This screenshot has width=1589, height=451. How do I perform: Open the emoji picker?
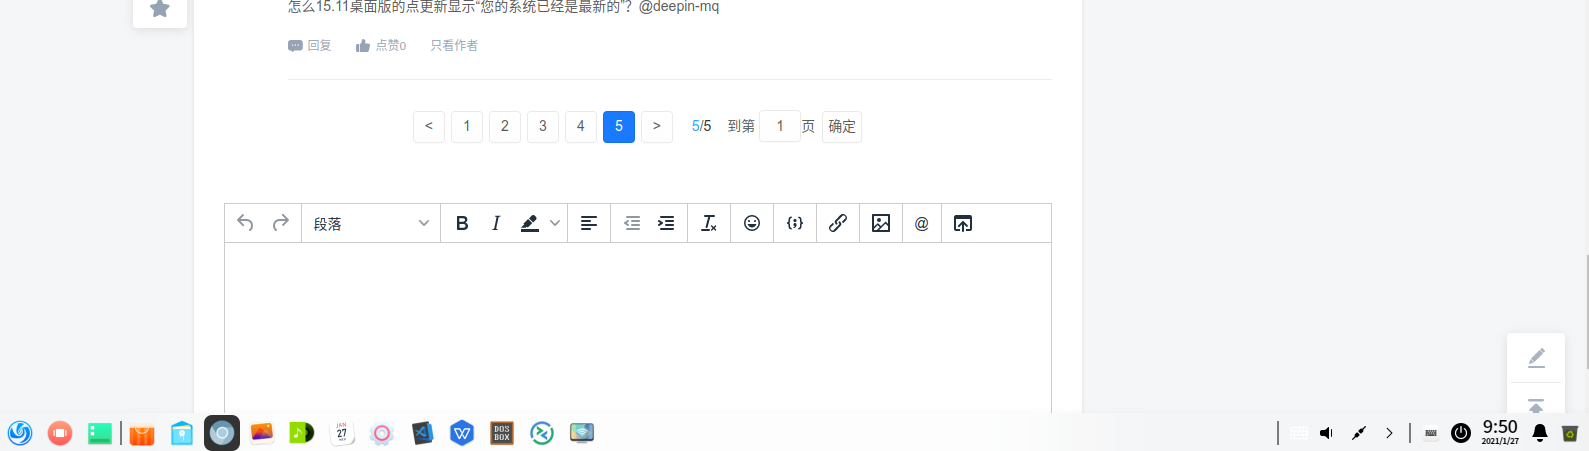(752, 223)
